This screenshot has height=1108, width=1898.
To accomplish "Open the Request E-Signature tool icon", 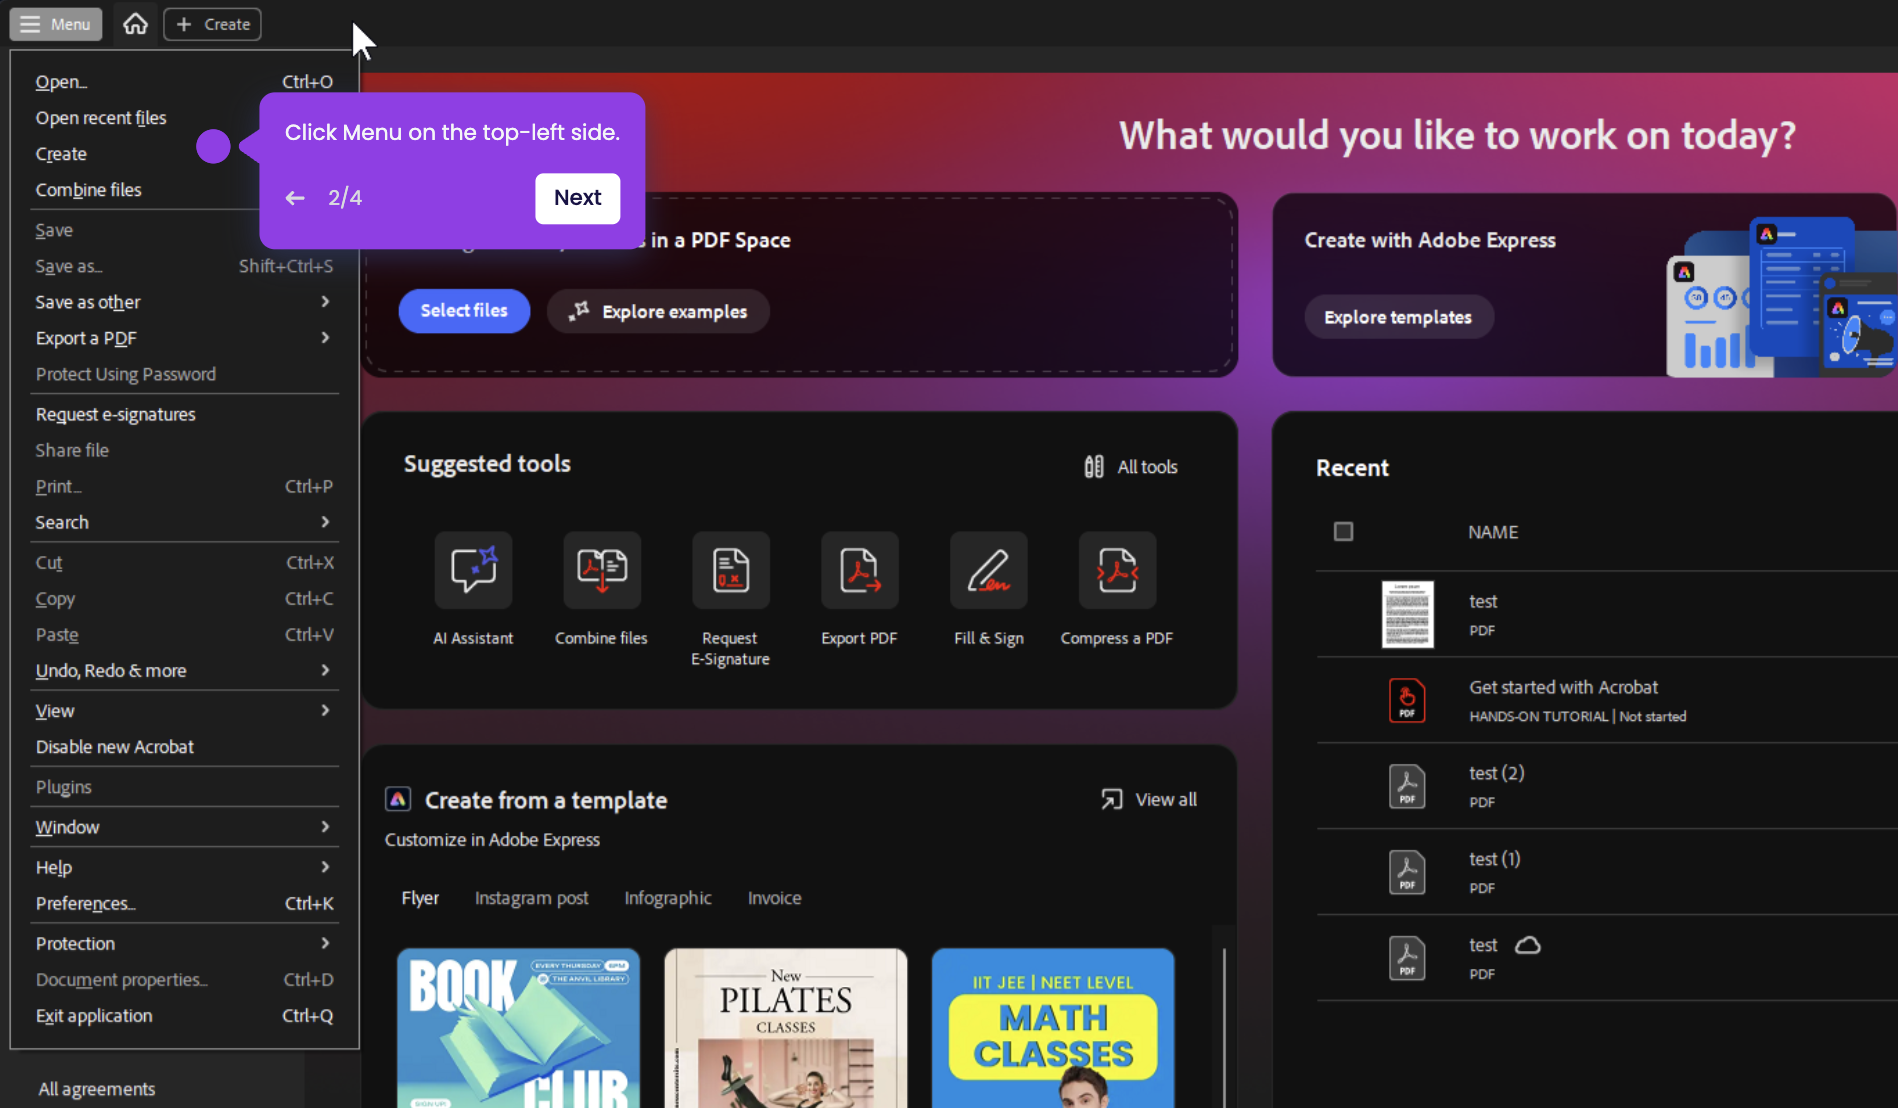I will (x=731, y=570).
